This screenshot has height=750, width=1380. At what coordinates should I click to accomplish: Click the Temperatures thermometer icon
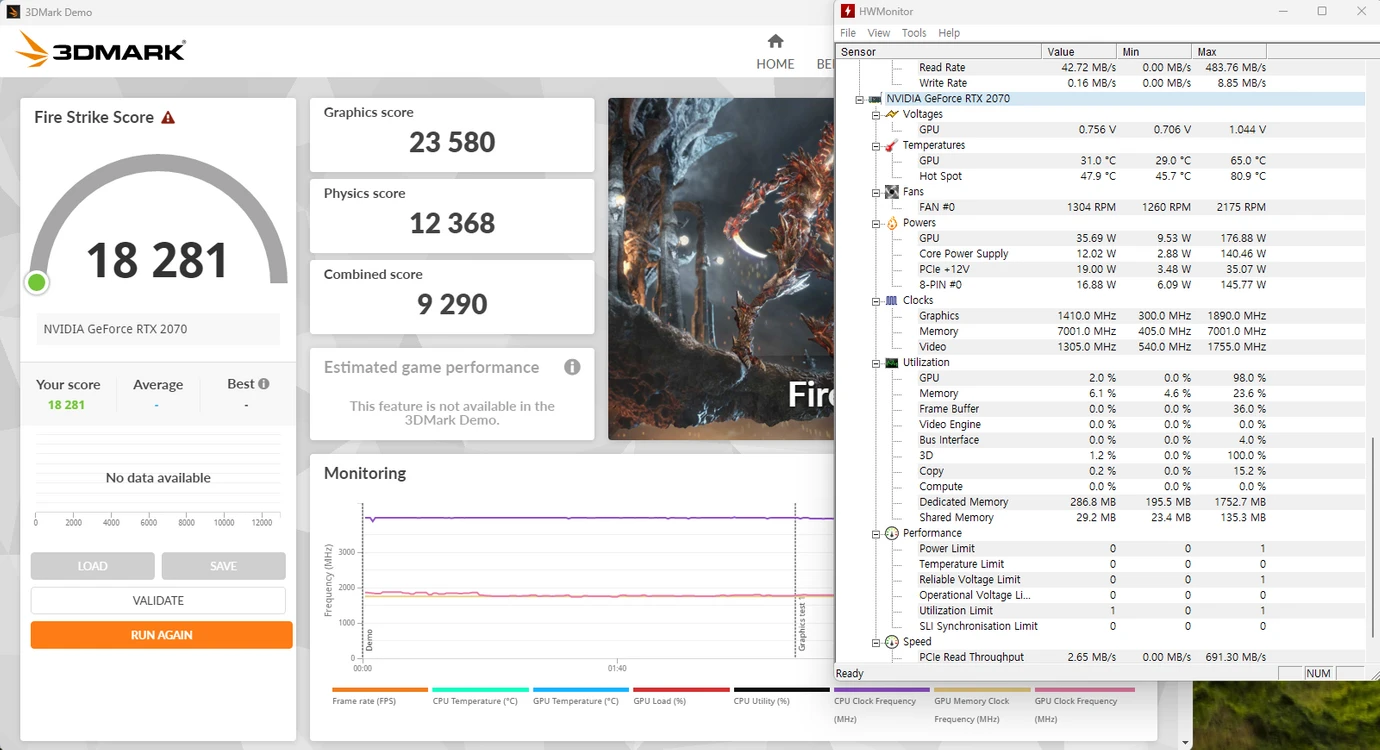tap(891, 145)
